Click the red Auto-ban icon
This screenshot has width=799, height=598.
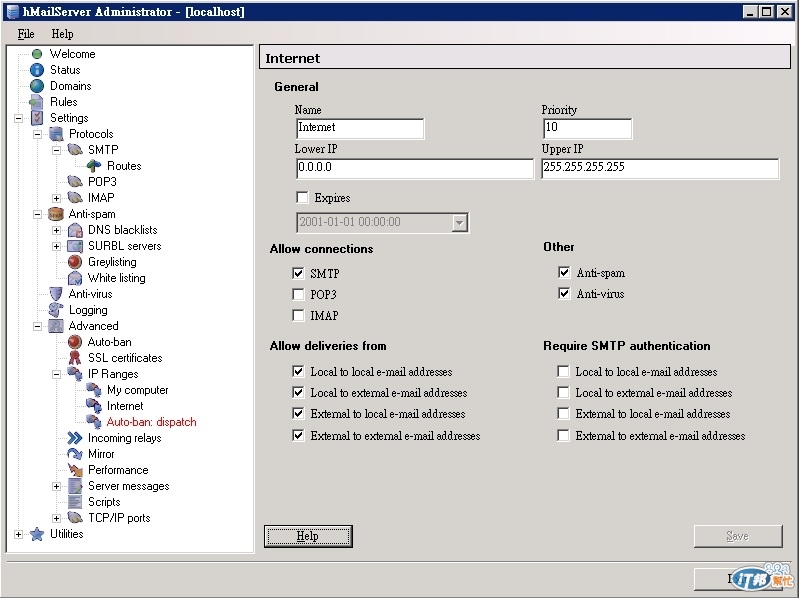tap(75, 342)
